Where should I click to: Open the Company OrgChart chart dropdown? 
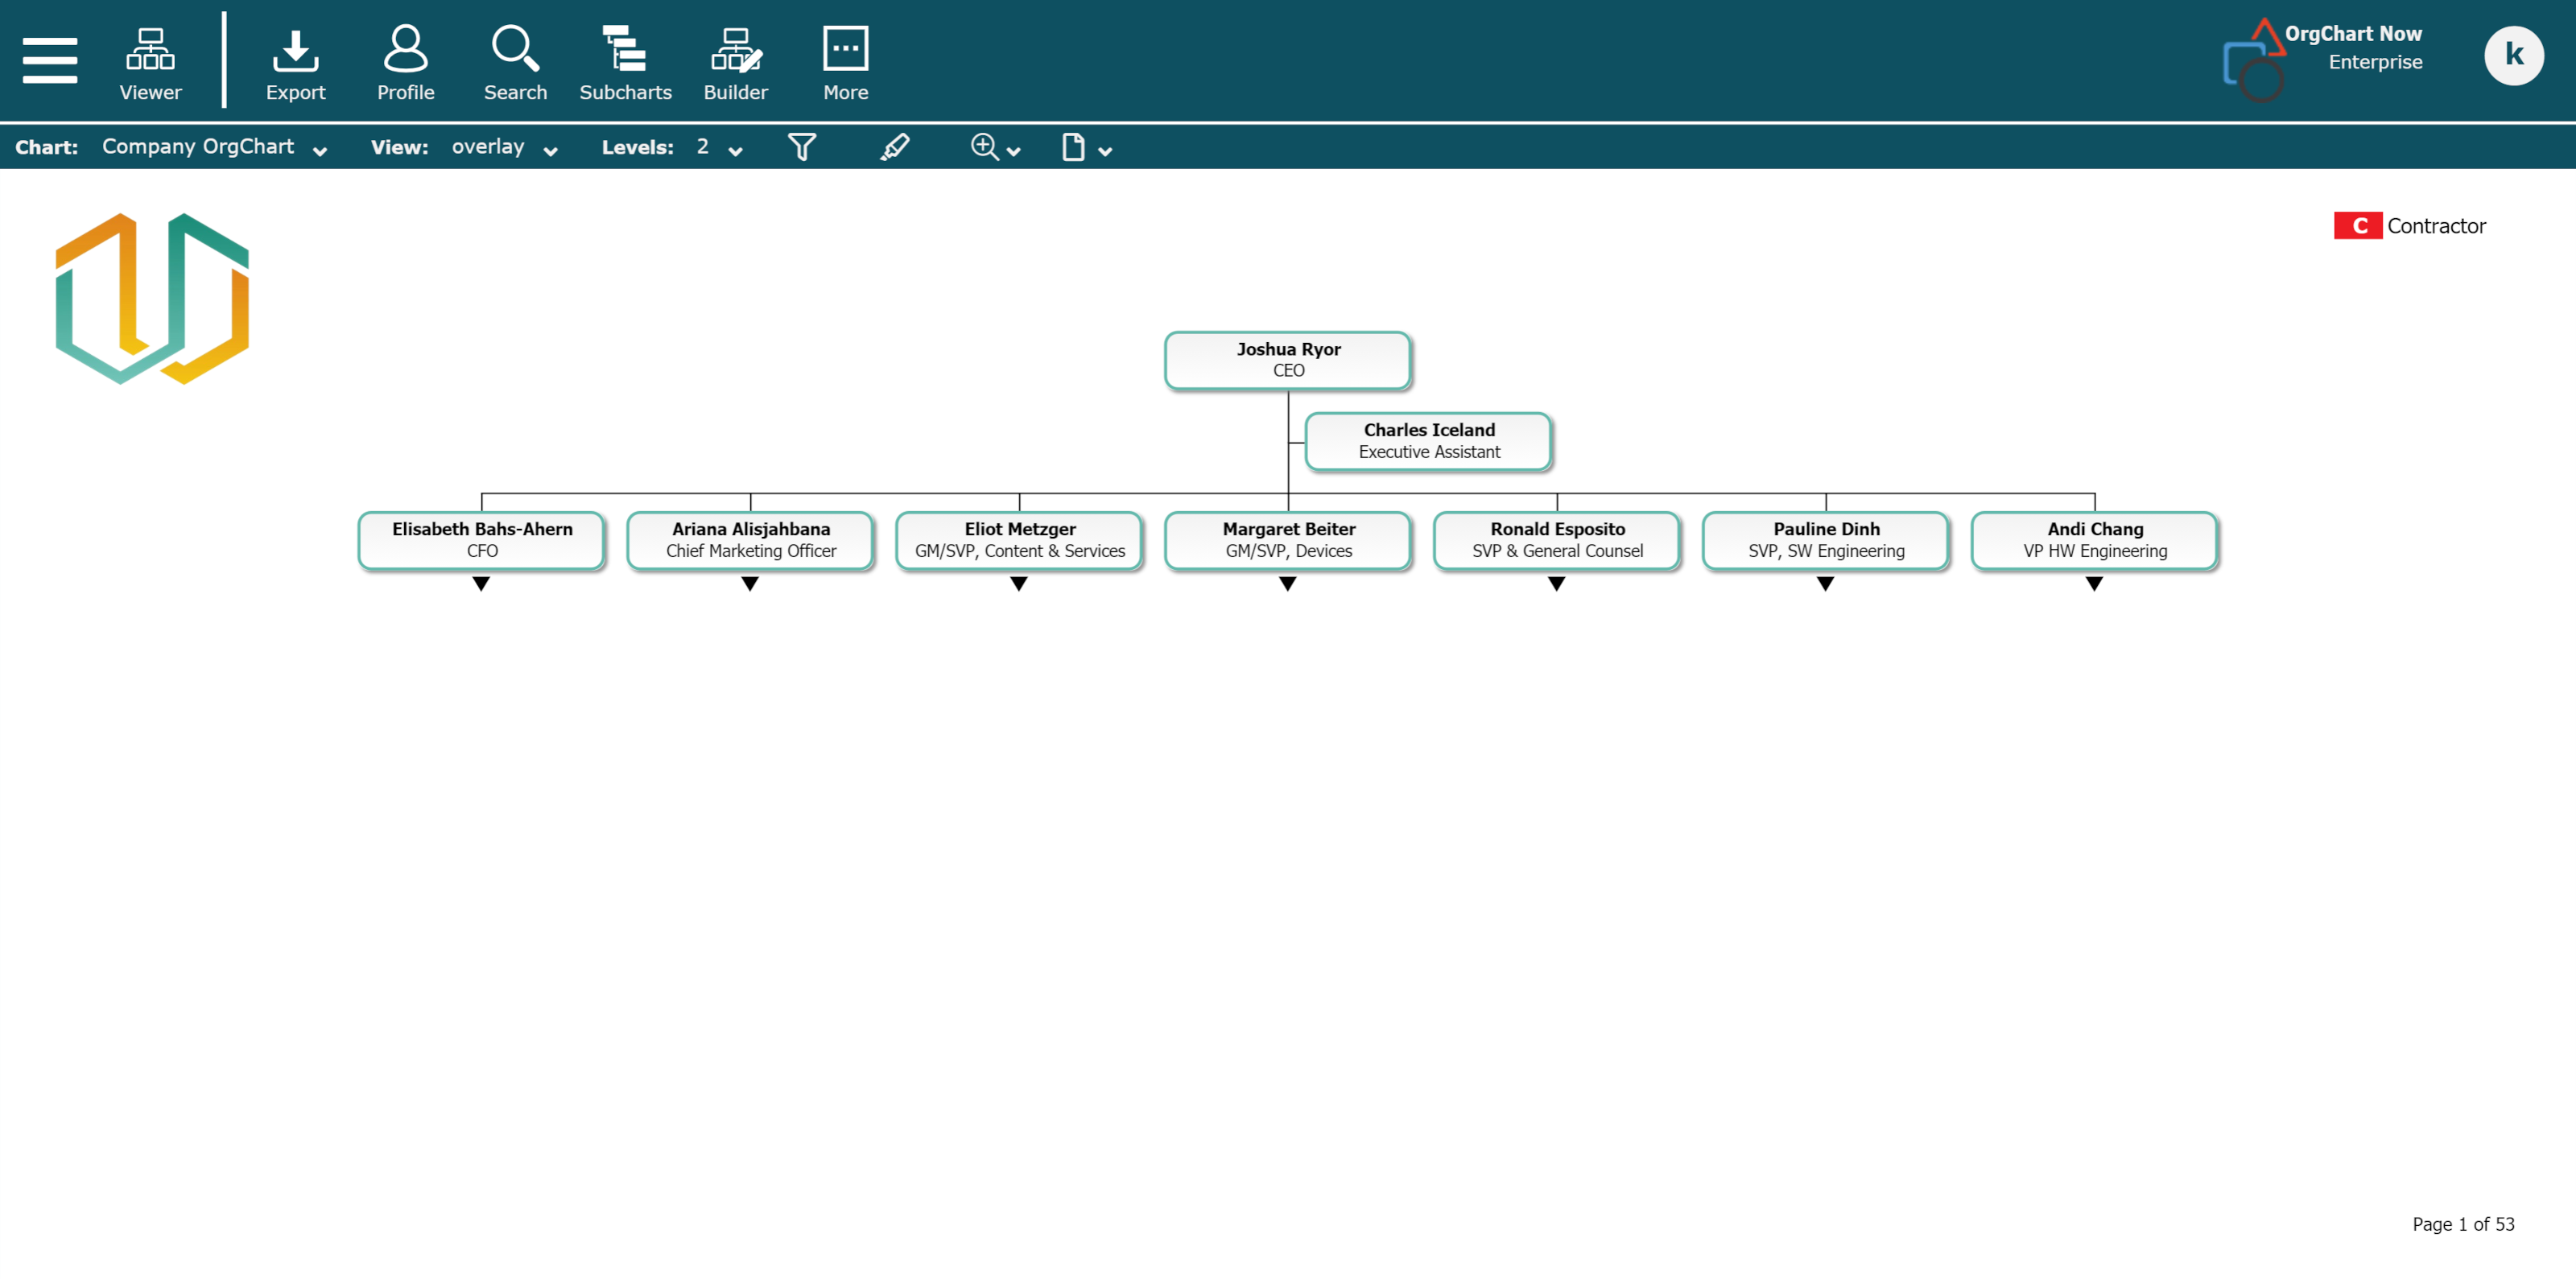(x=214, y=147)
